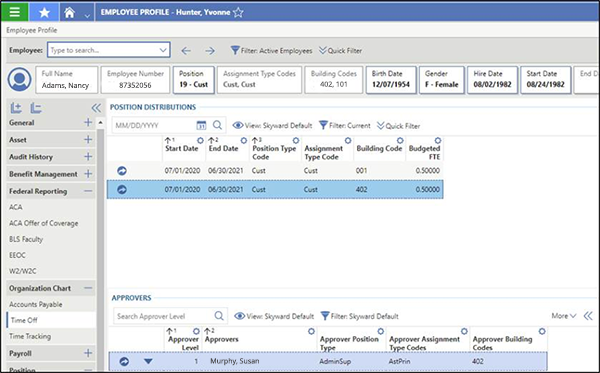Collapse all sidebar sections icon
Image resolution: width=600 pixels, height=373 pixels.
(x=36, y=108)
